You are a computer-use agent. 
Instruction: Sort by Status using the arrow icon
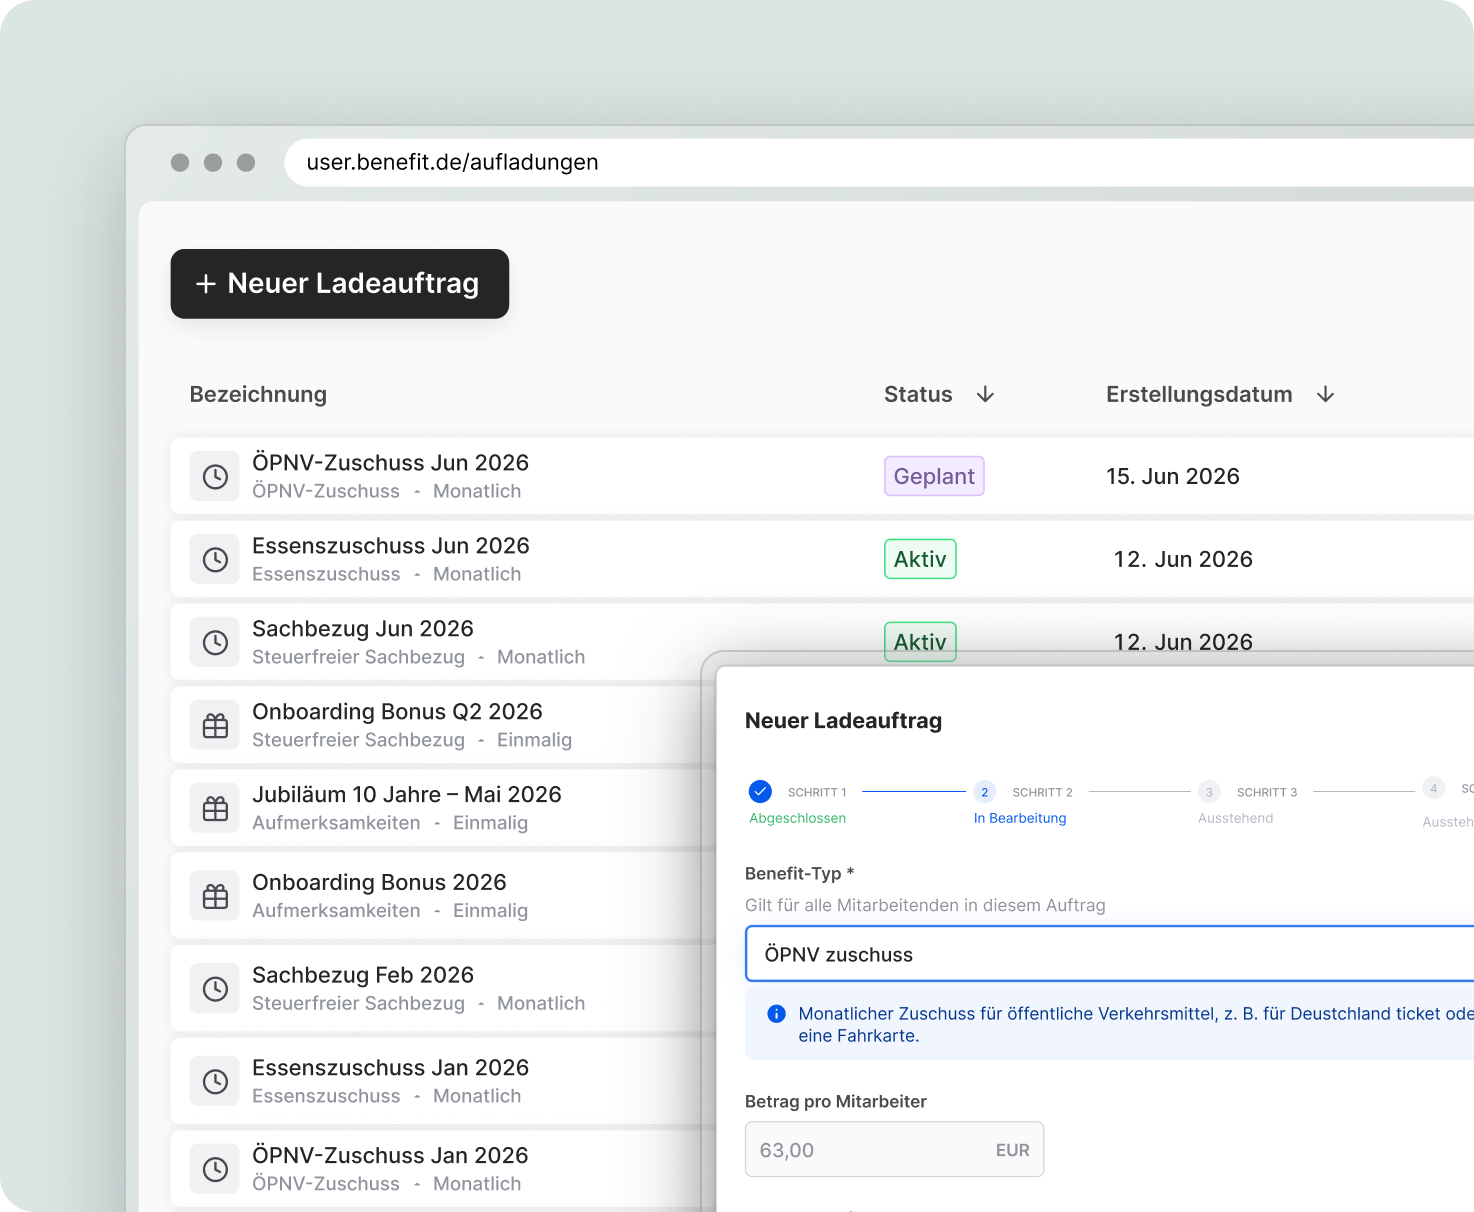click(985, 394)
